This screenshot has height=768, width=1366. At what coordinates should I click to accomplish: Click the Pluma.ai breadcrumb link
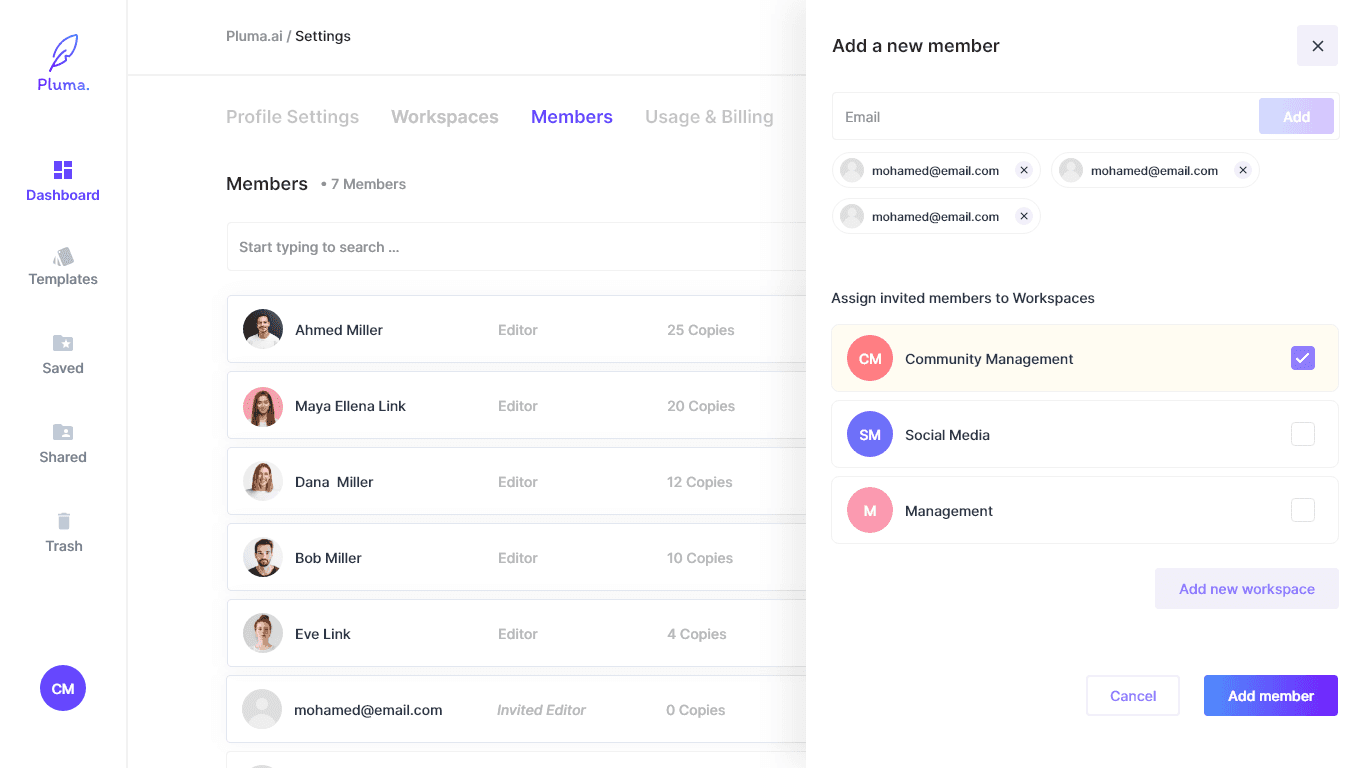tap(254, 36)
